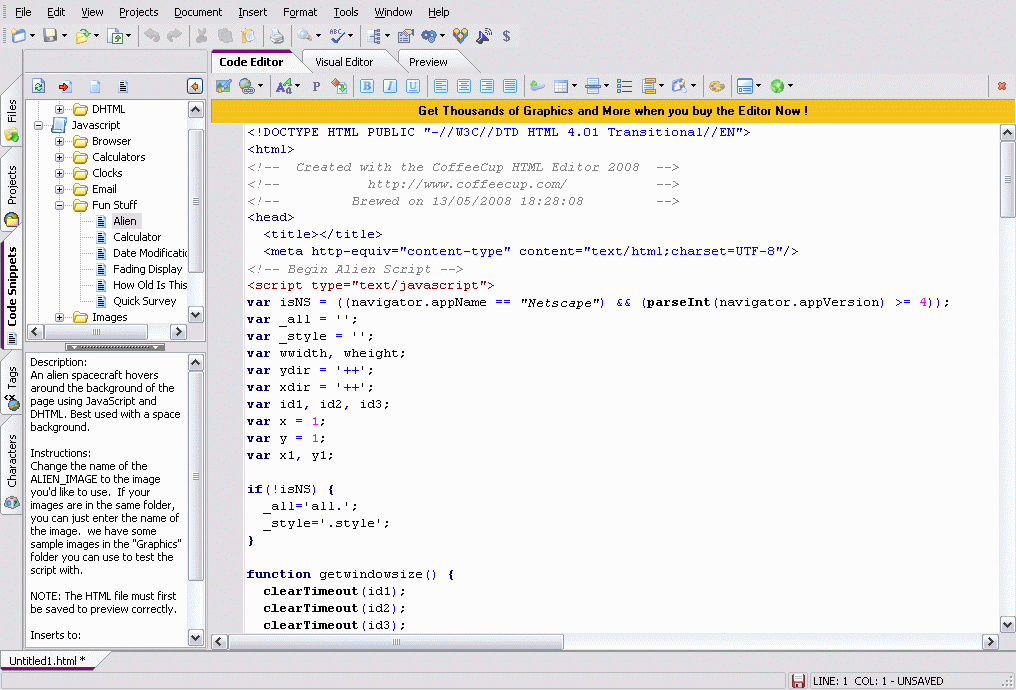The image size is (1016, 690).
Task: Toggle Italic formatting button
Action: [x=389, y=86]
